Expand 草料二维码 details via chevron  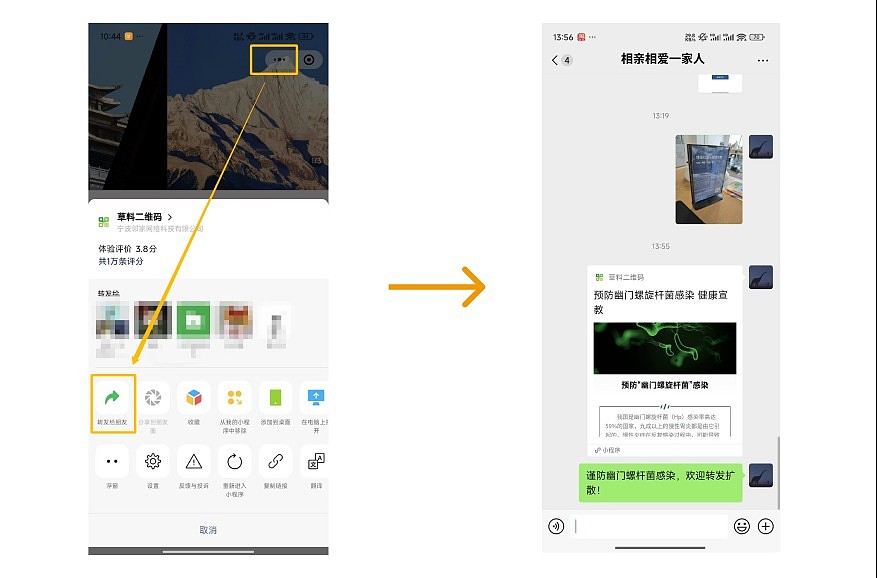(170, 217)
